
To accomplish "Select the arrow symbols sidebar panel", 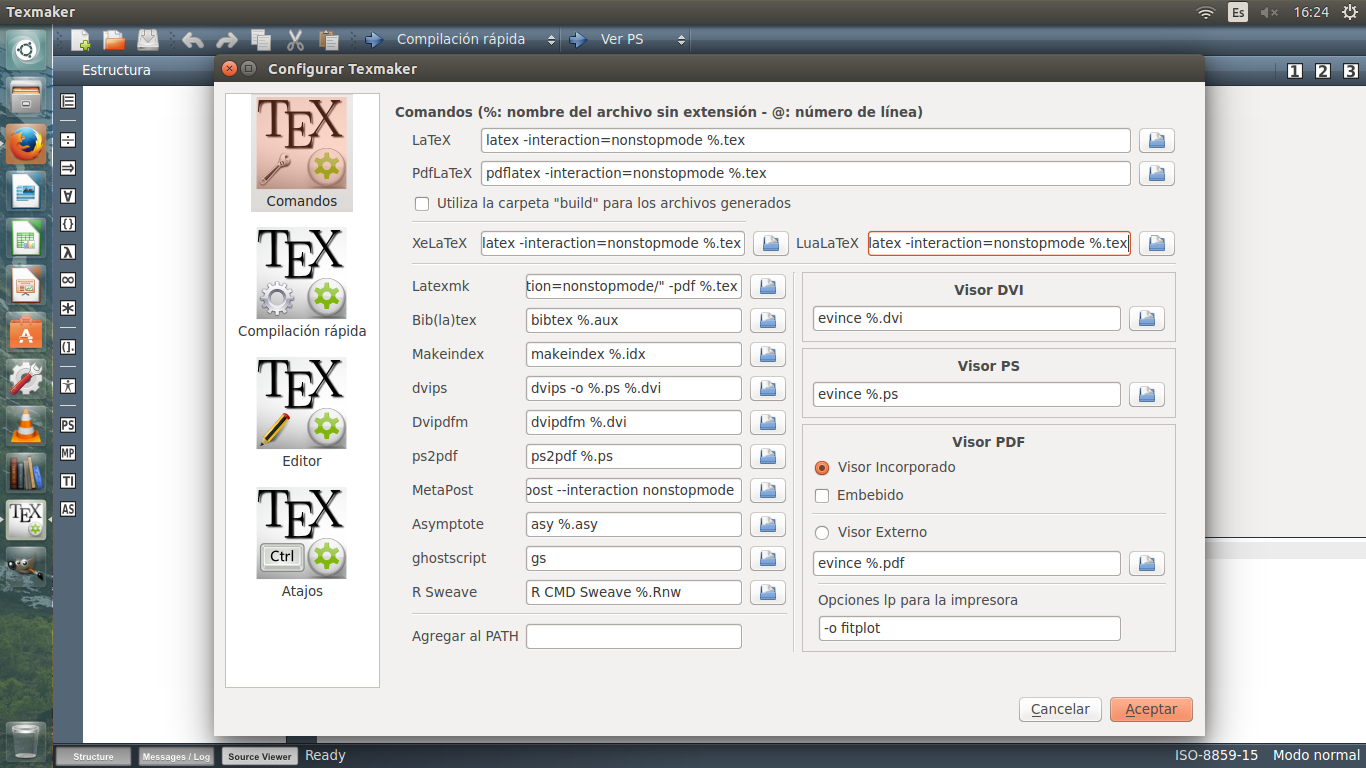I will (x=66, y=167).
